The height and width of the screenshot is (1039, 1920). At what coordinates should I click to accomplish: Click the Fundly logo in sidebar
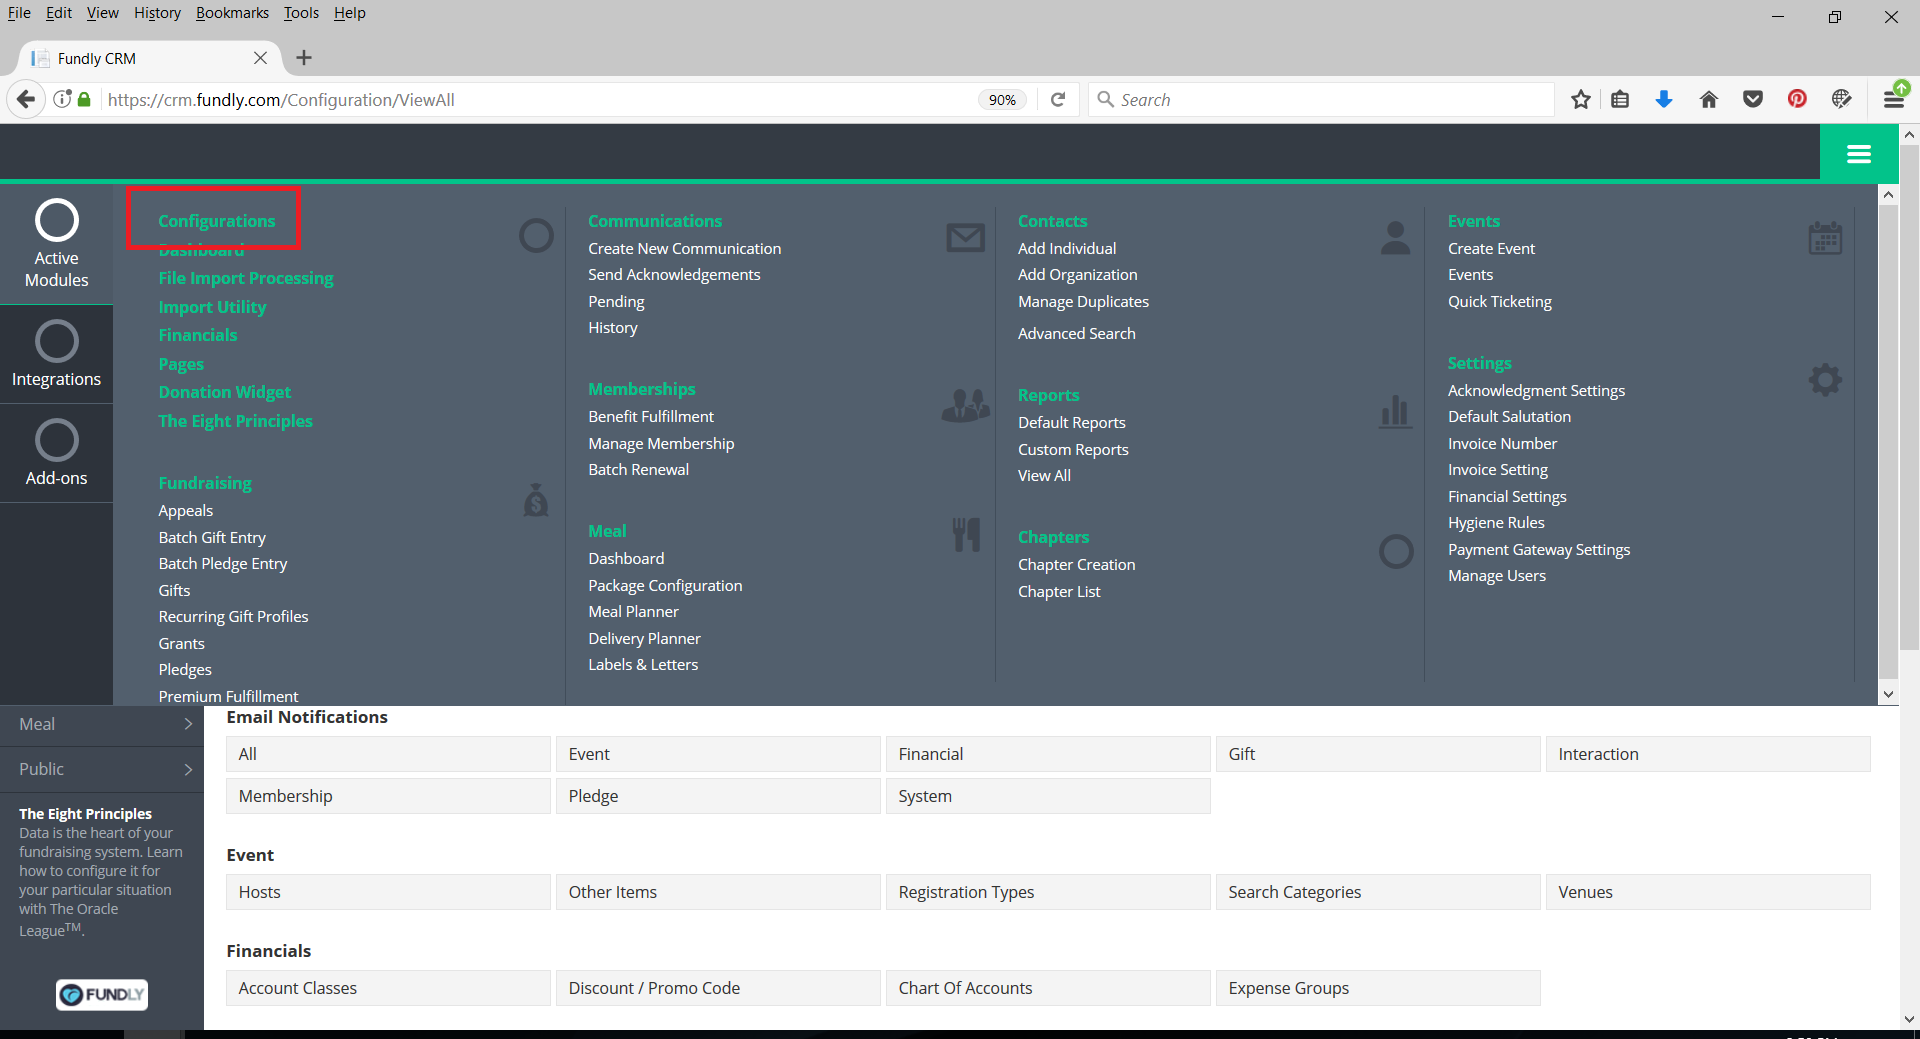click(x=102, y=994)
